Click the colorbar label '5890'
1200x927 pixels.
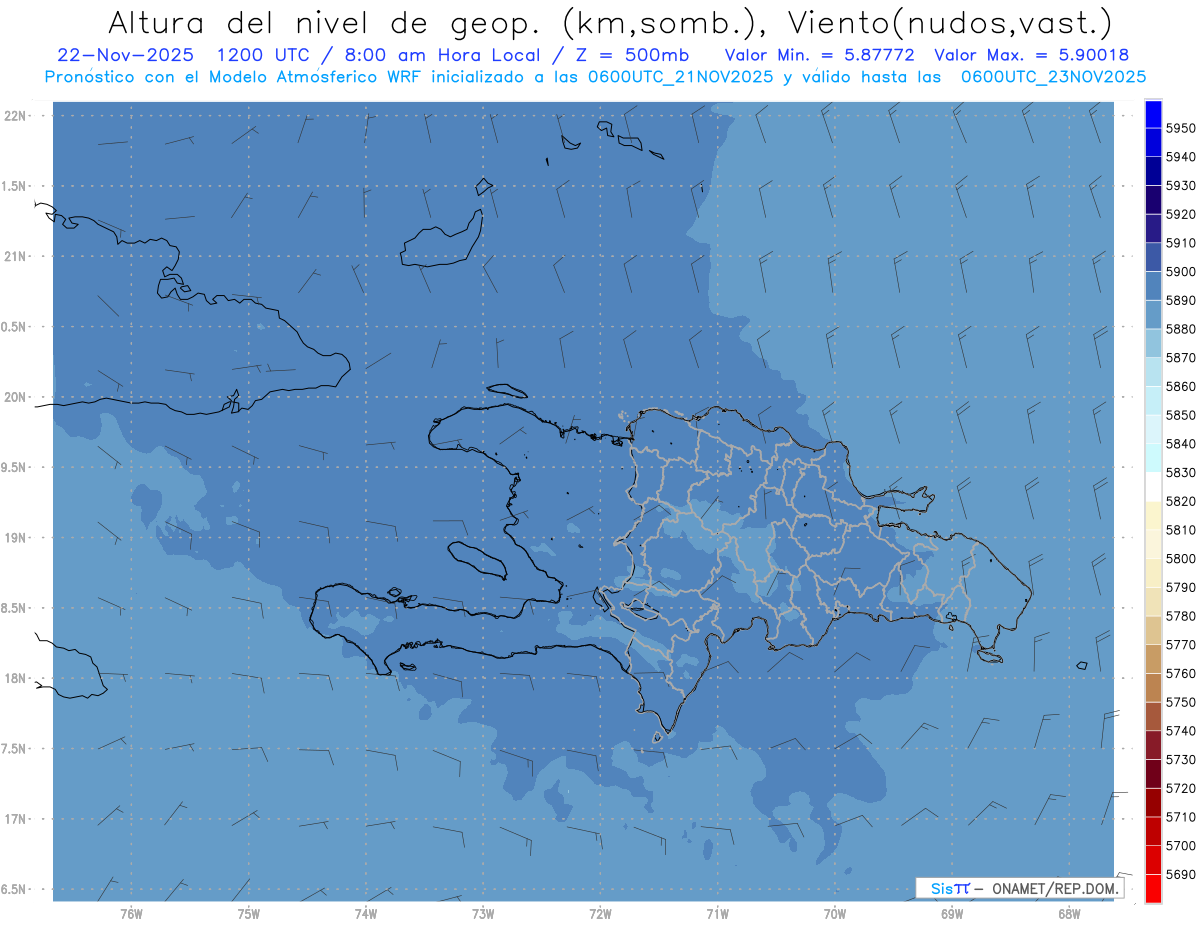(1181, 300)
